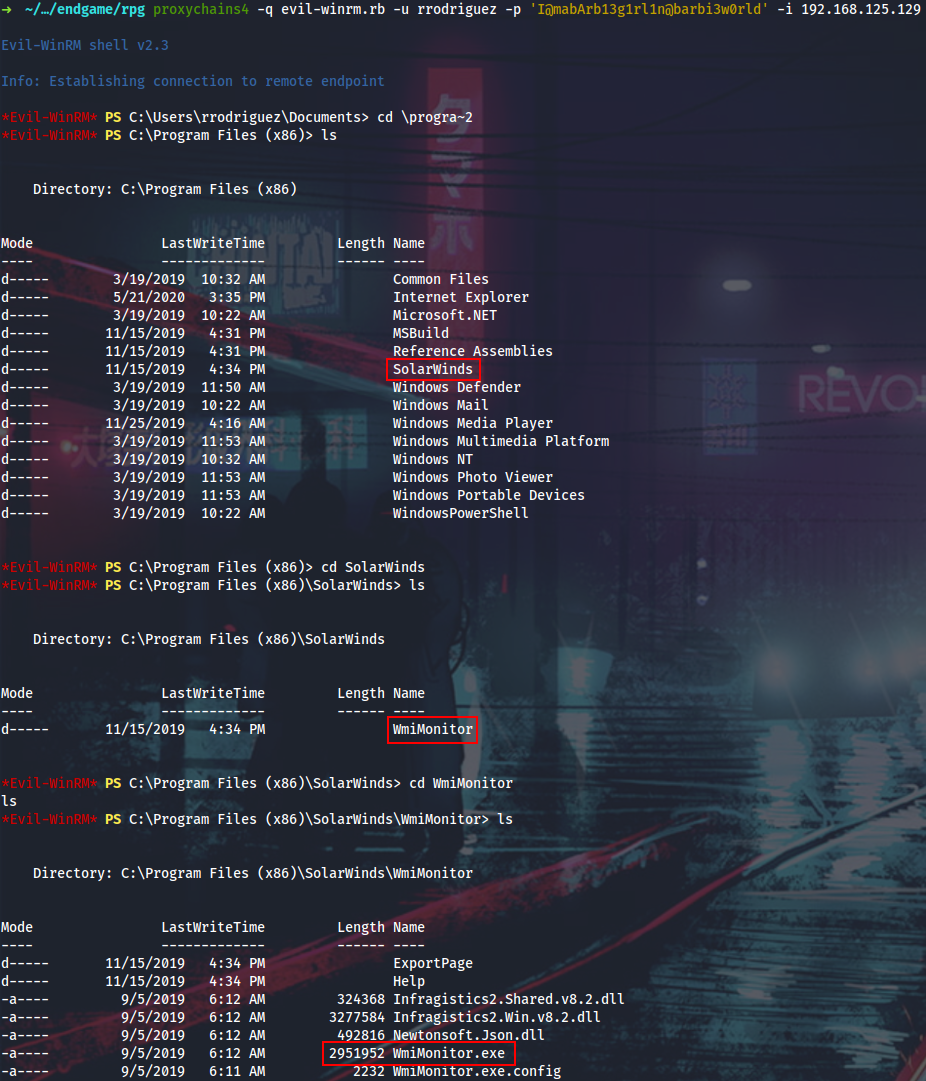Click the WmiMonitor.exe.config file entry
This screenshot has width=926, height=1081.
tap(476, 1072)
